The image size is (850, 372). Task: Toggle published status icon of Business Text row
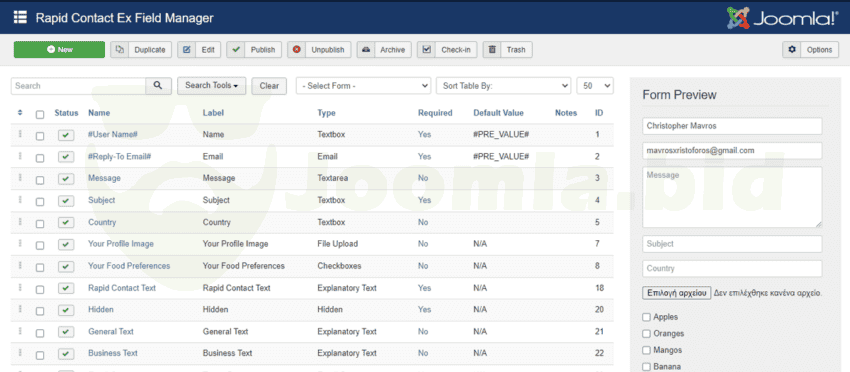[x=66, y=354]
